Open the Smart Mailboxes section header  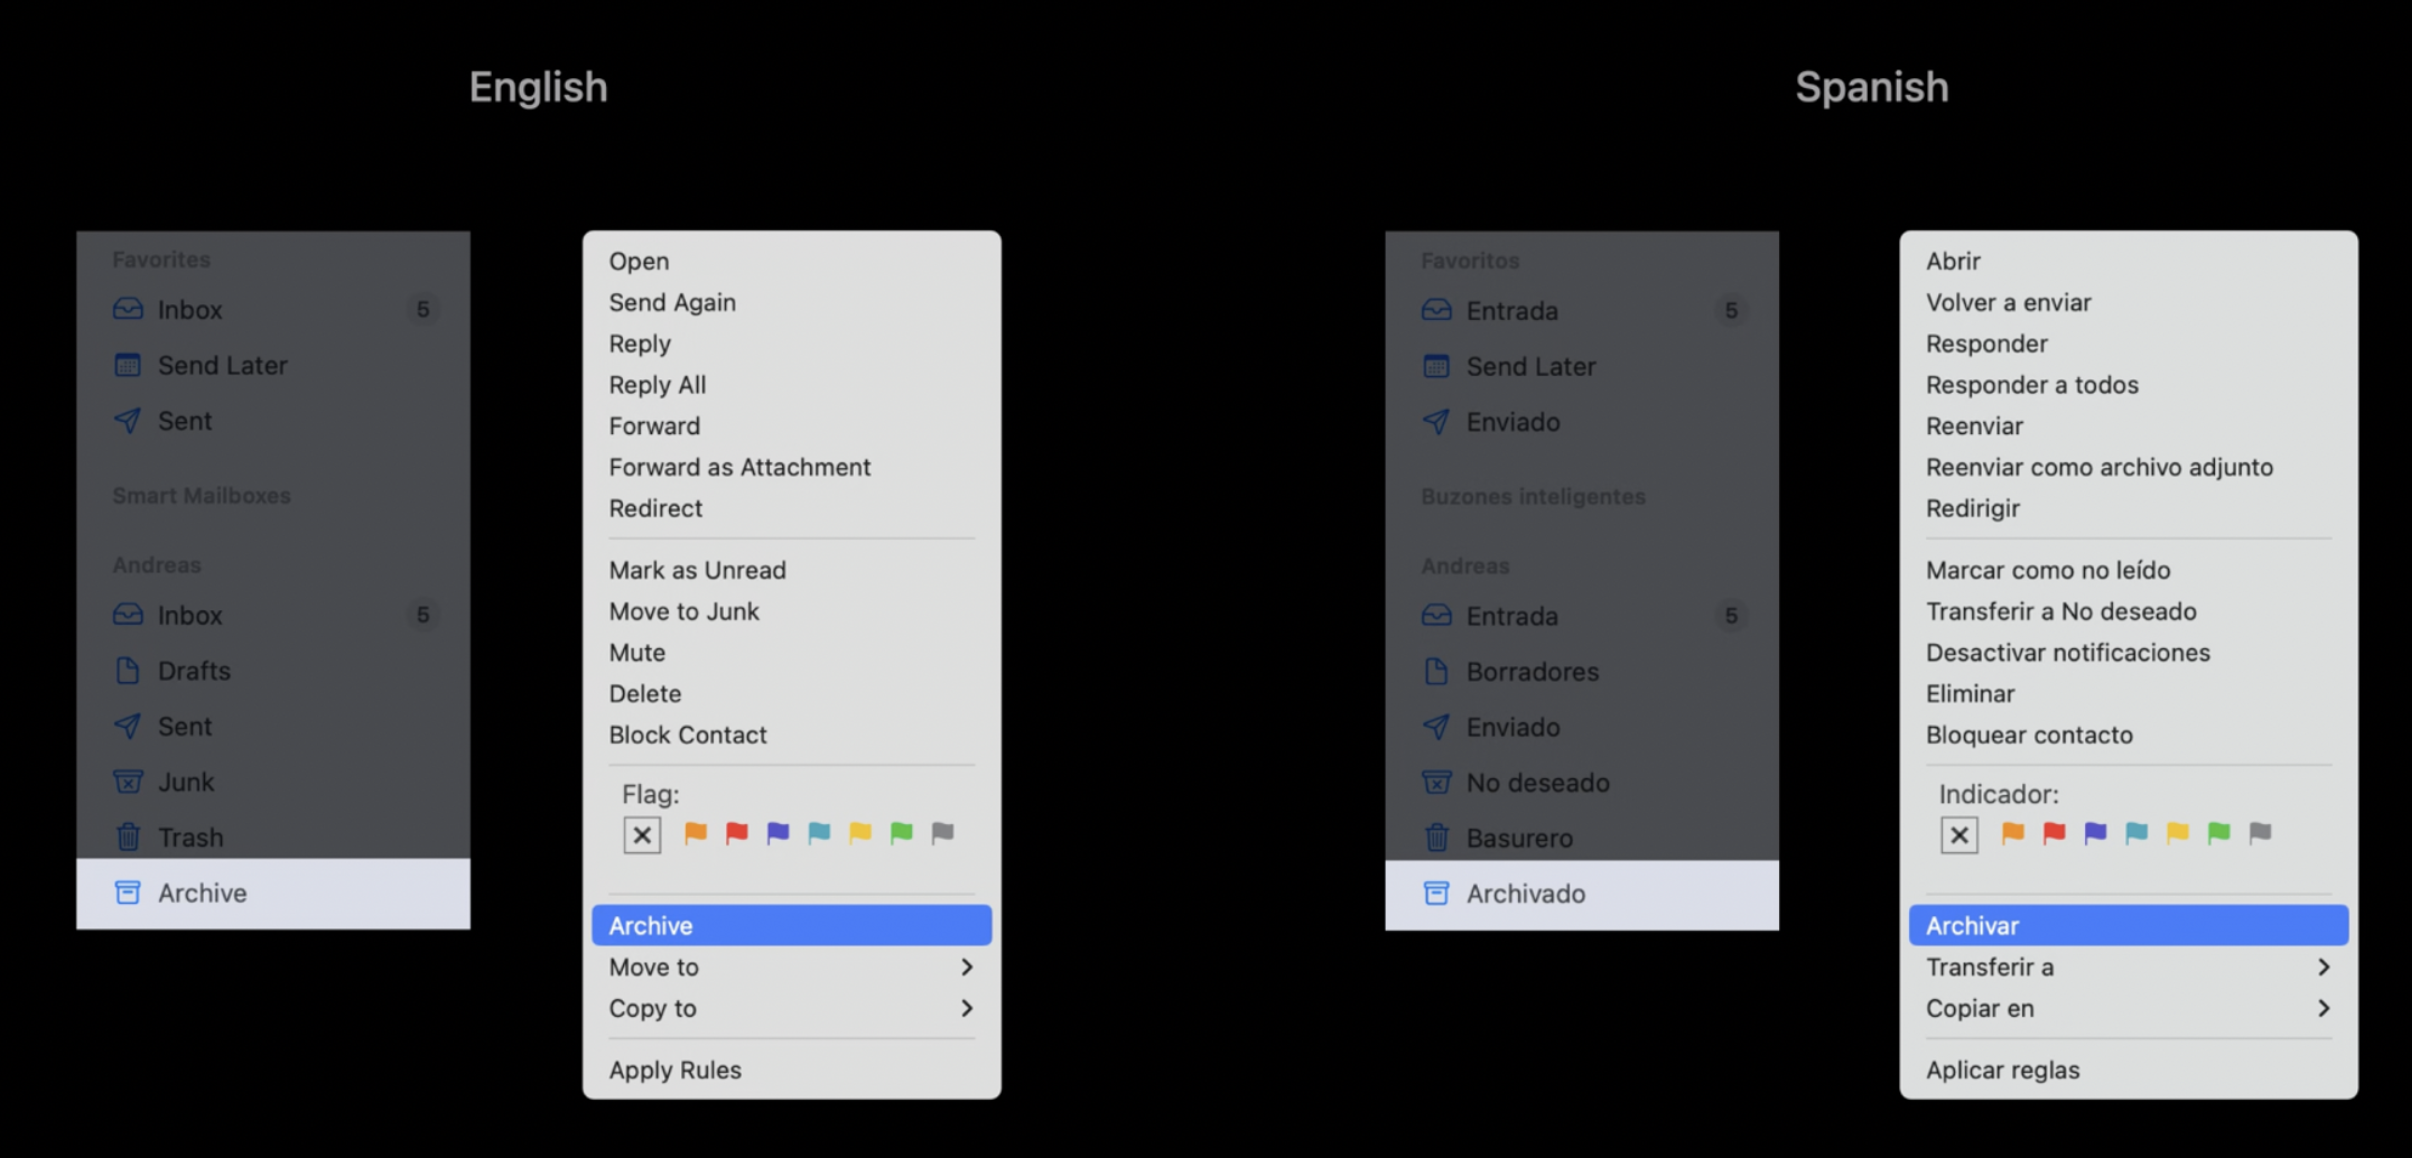201,495
